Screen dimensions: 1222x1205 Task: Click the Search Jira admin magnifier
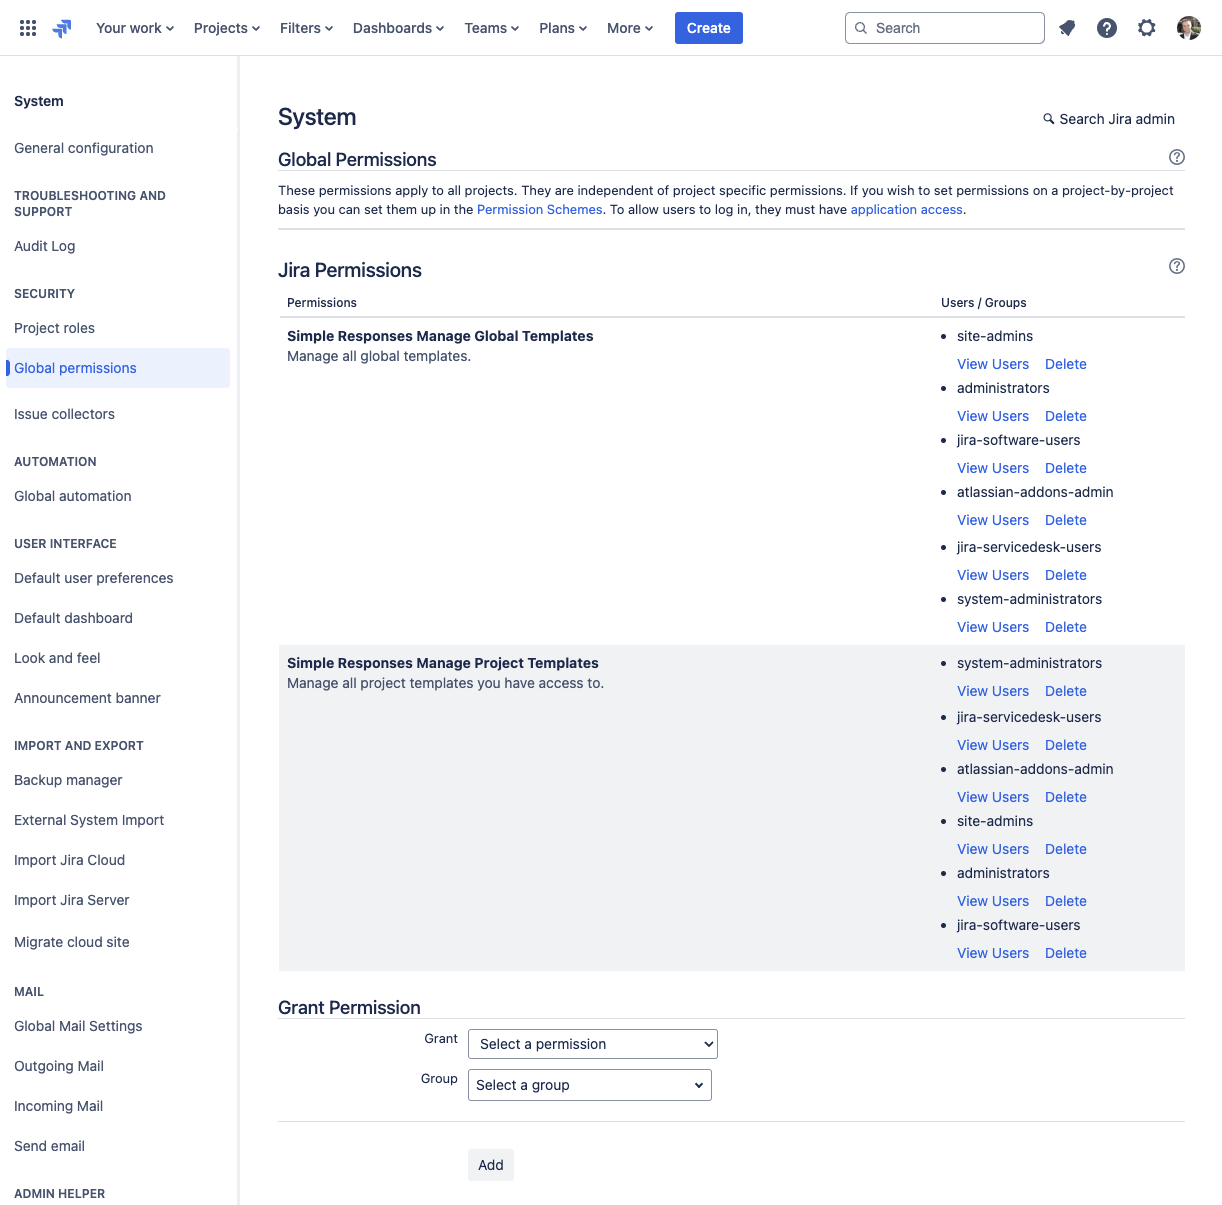click(x=1049, y=119)
